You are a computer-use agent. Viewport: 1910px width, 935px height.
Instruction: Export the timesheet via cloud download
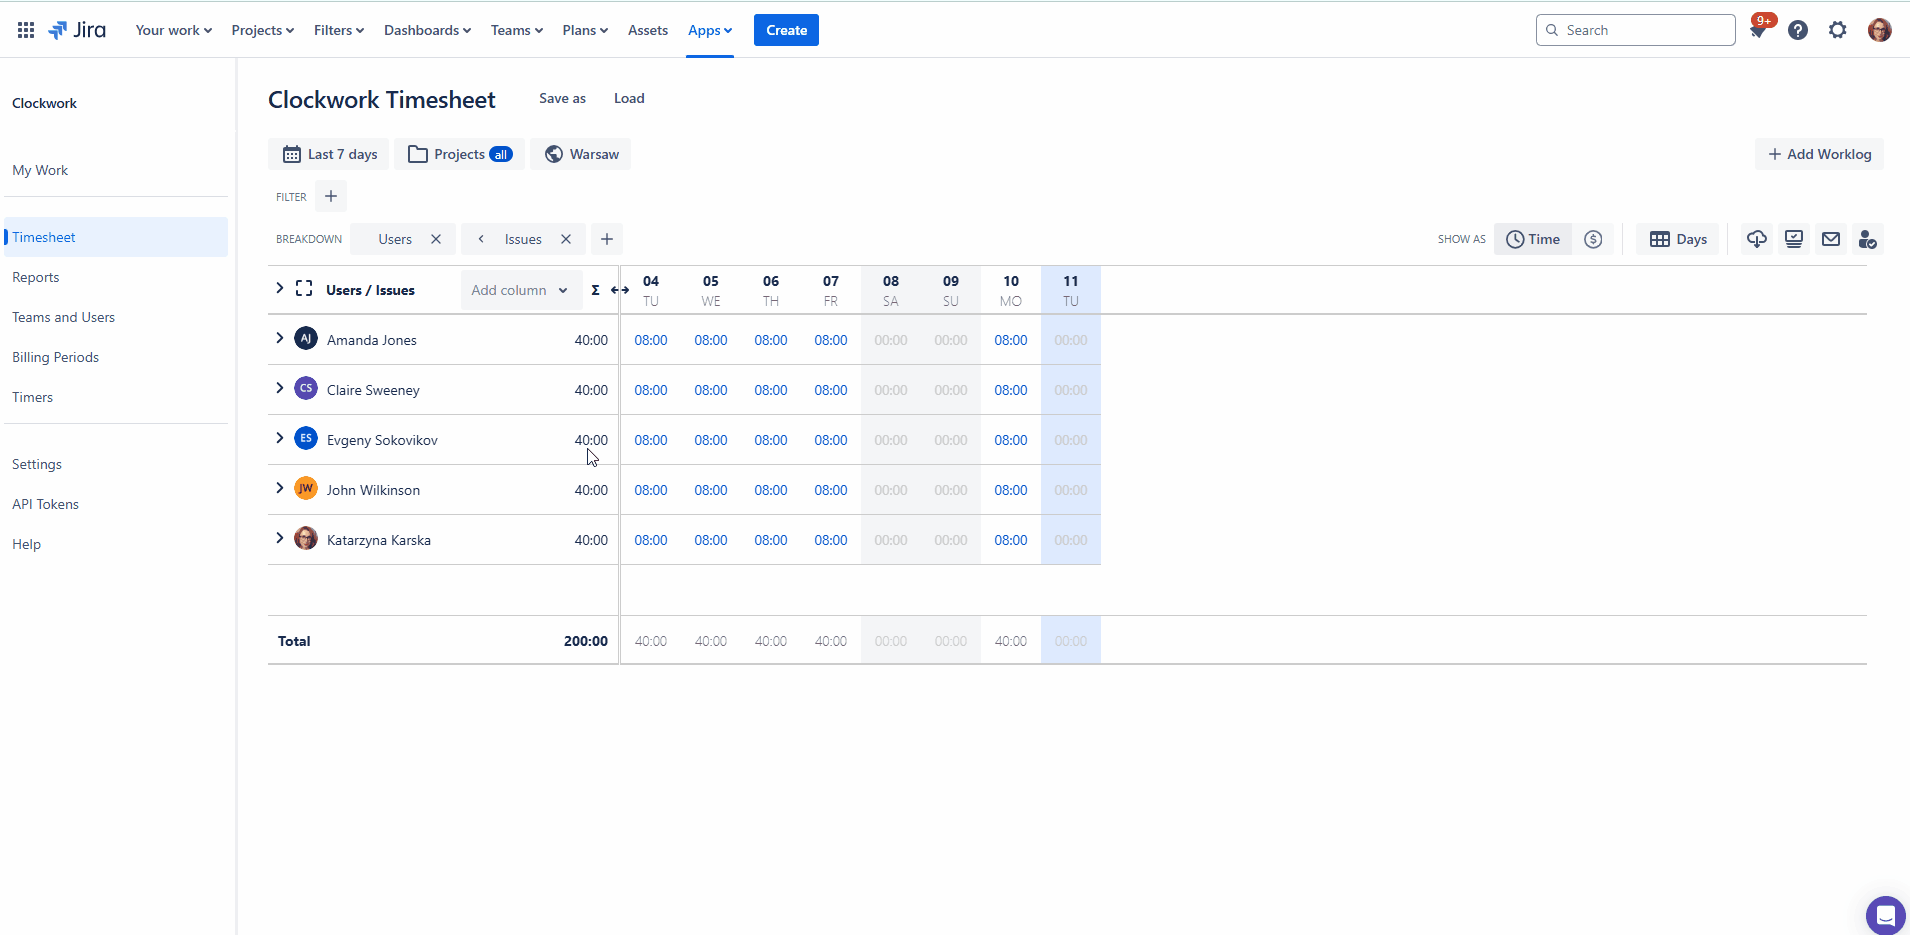(1757, 239)
